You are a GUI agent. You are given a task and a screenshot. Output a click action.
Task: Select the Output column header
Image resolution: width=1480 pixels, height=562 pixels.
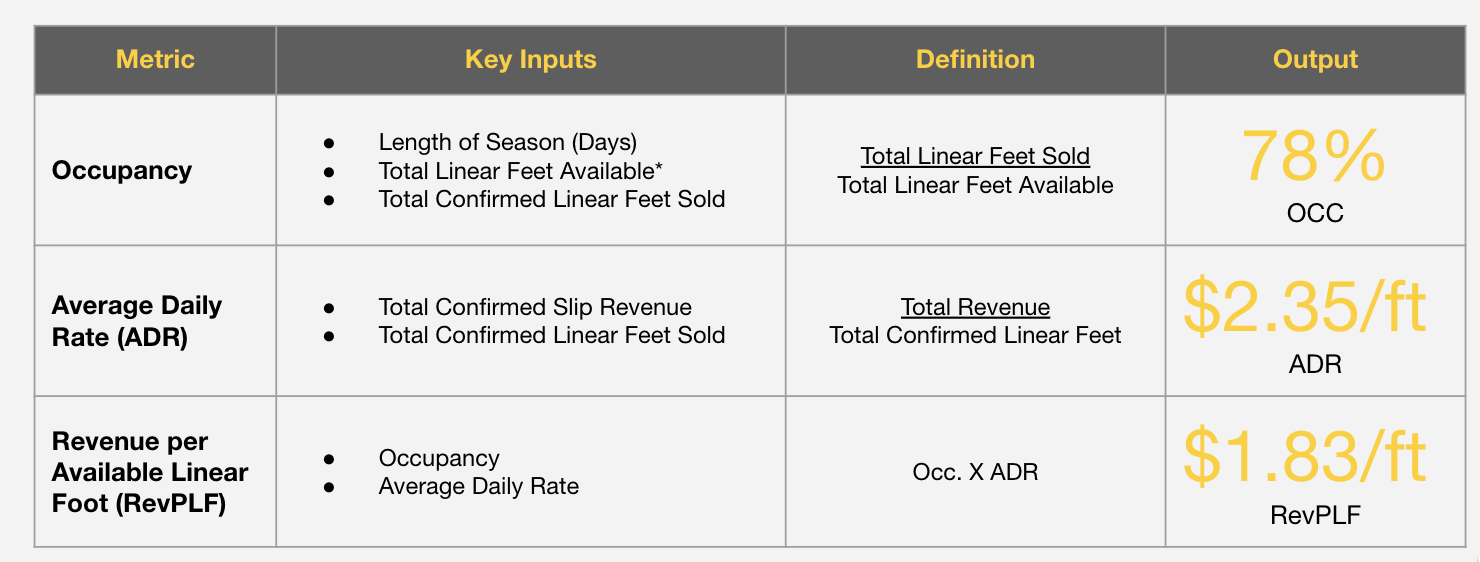point(1315,60)
